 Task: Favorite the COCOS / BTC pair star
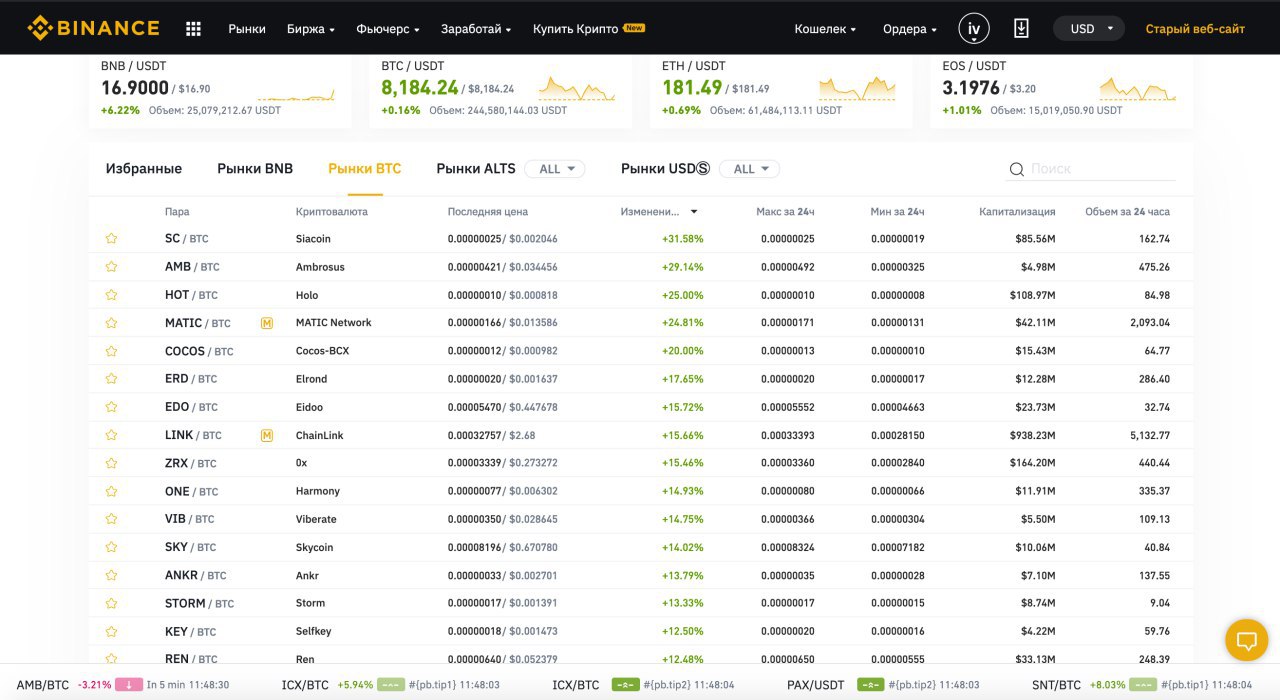(x=112, y=351)
